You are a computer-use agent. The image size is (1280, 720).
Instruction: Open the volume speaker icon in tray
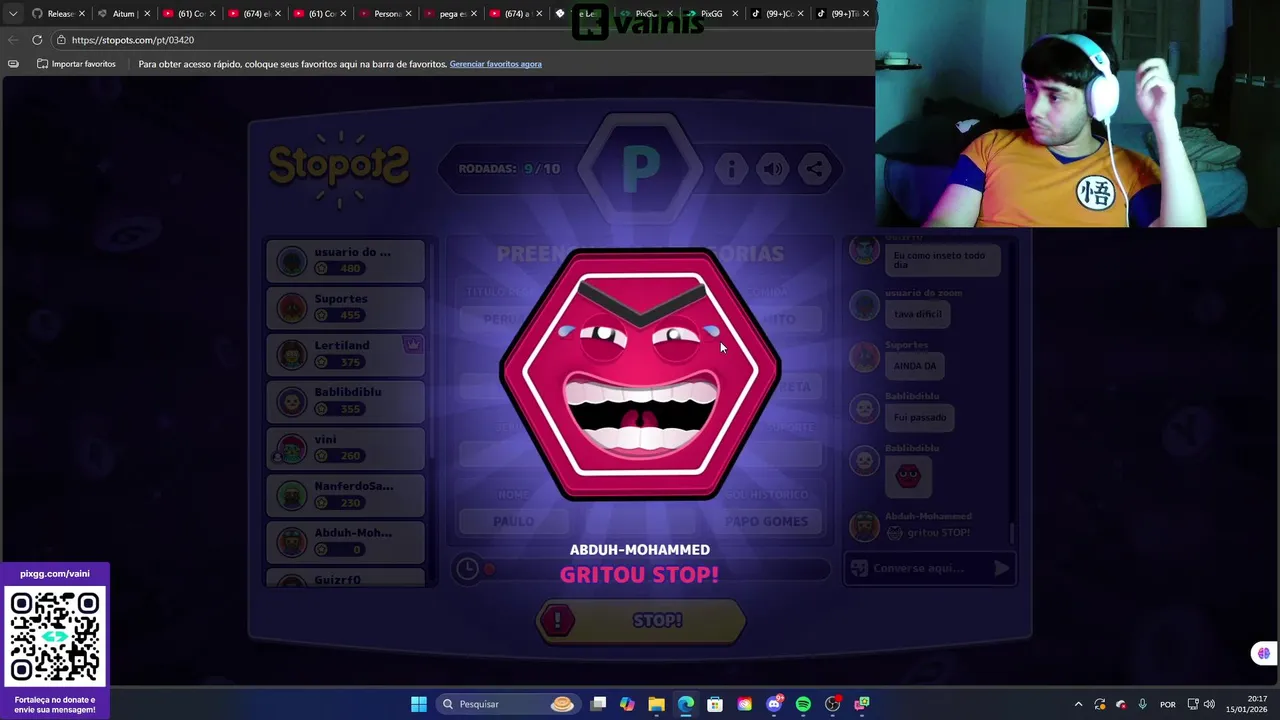point(1209,704)
